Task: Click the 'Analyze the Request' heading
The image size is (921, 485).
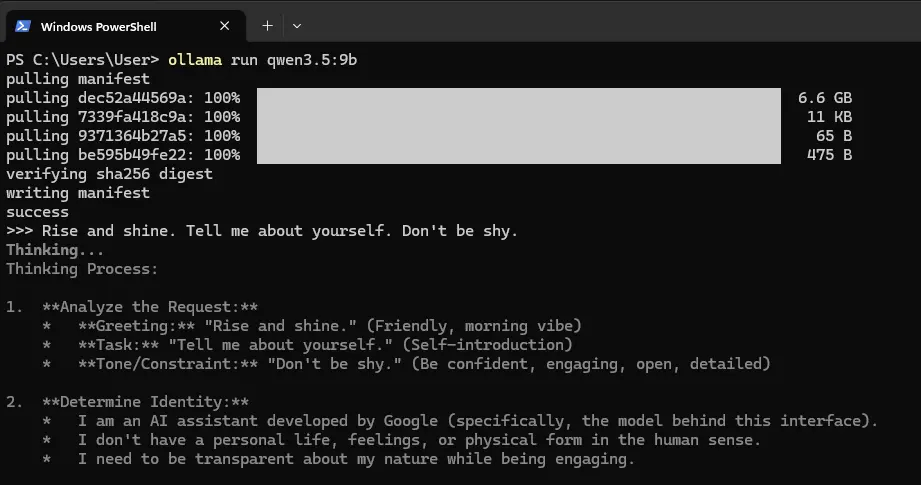Action: point(150,307)
